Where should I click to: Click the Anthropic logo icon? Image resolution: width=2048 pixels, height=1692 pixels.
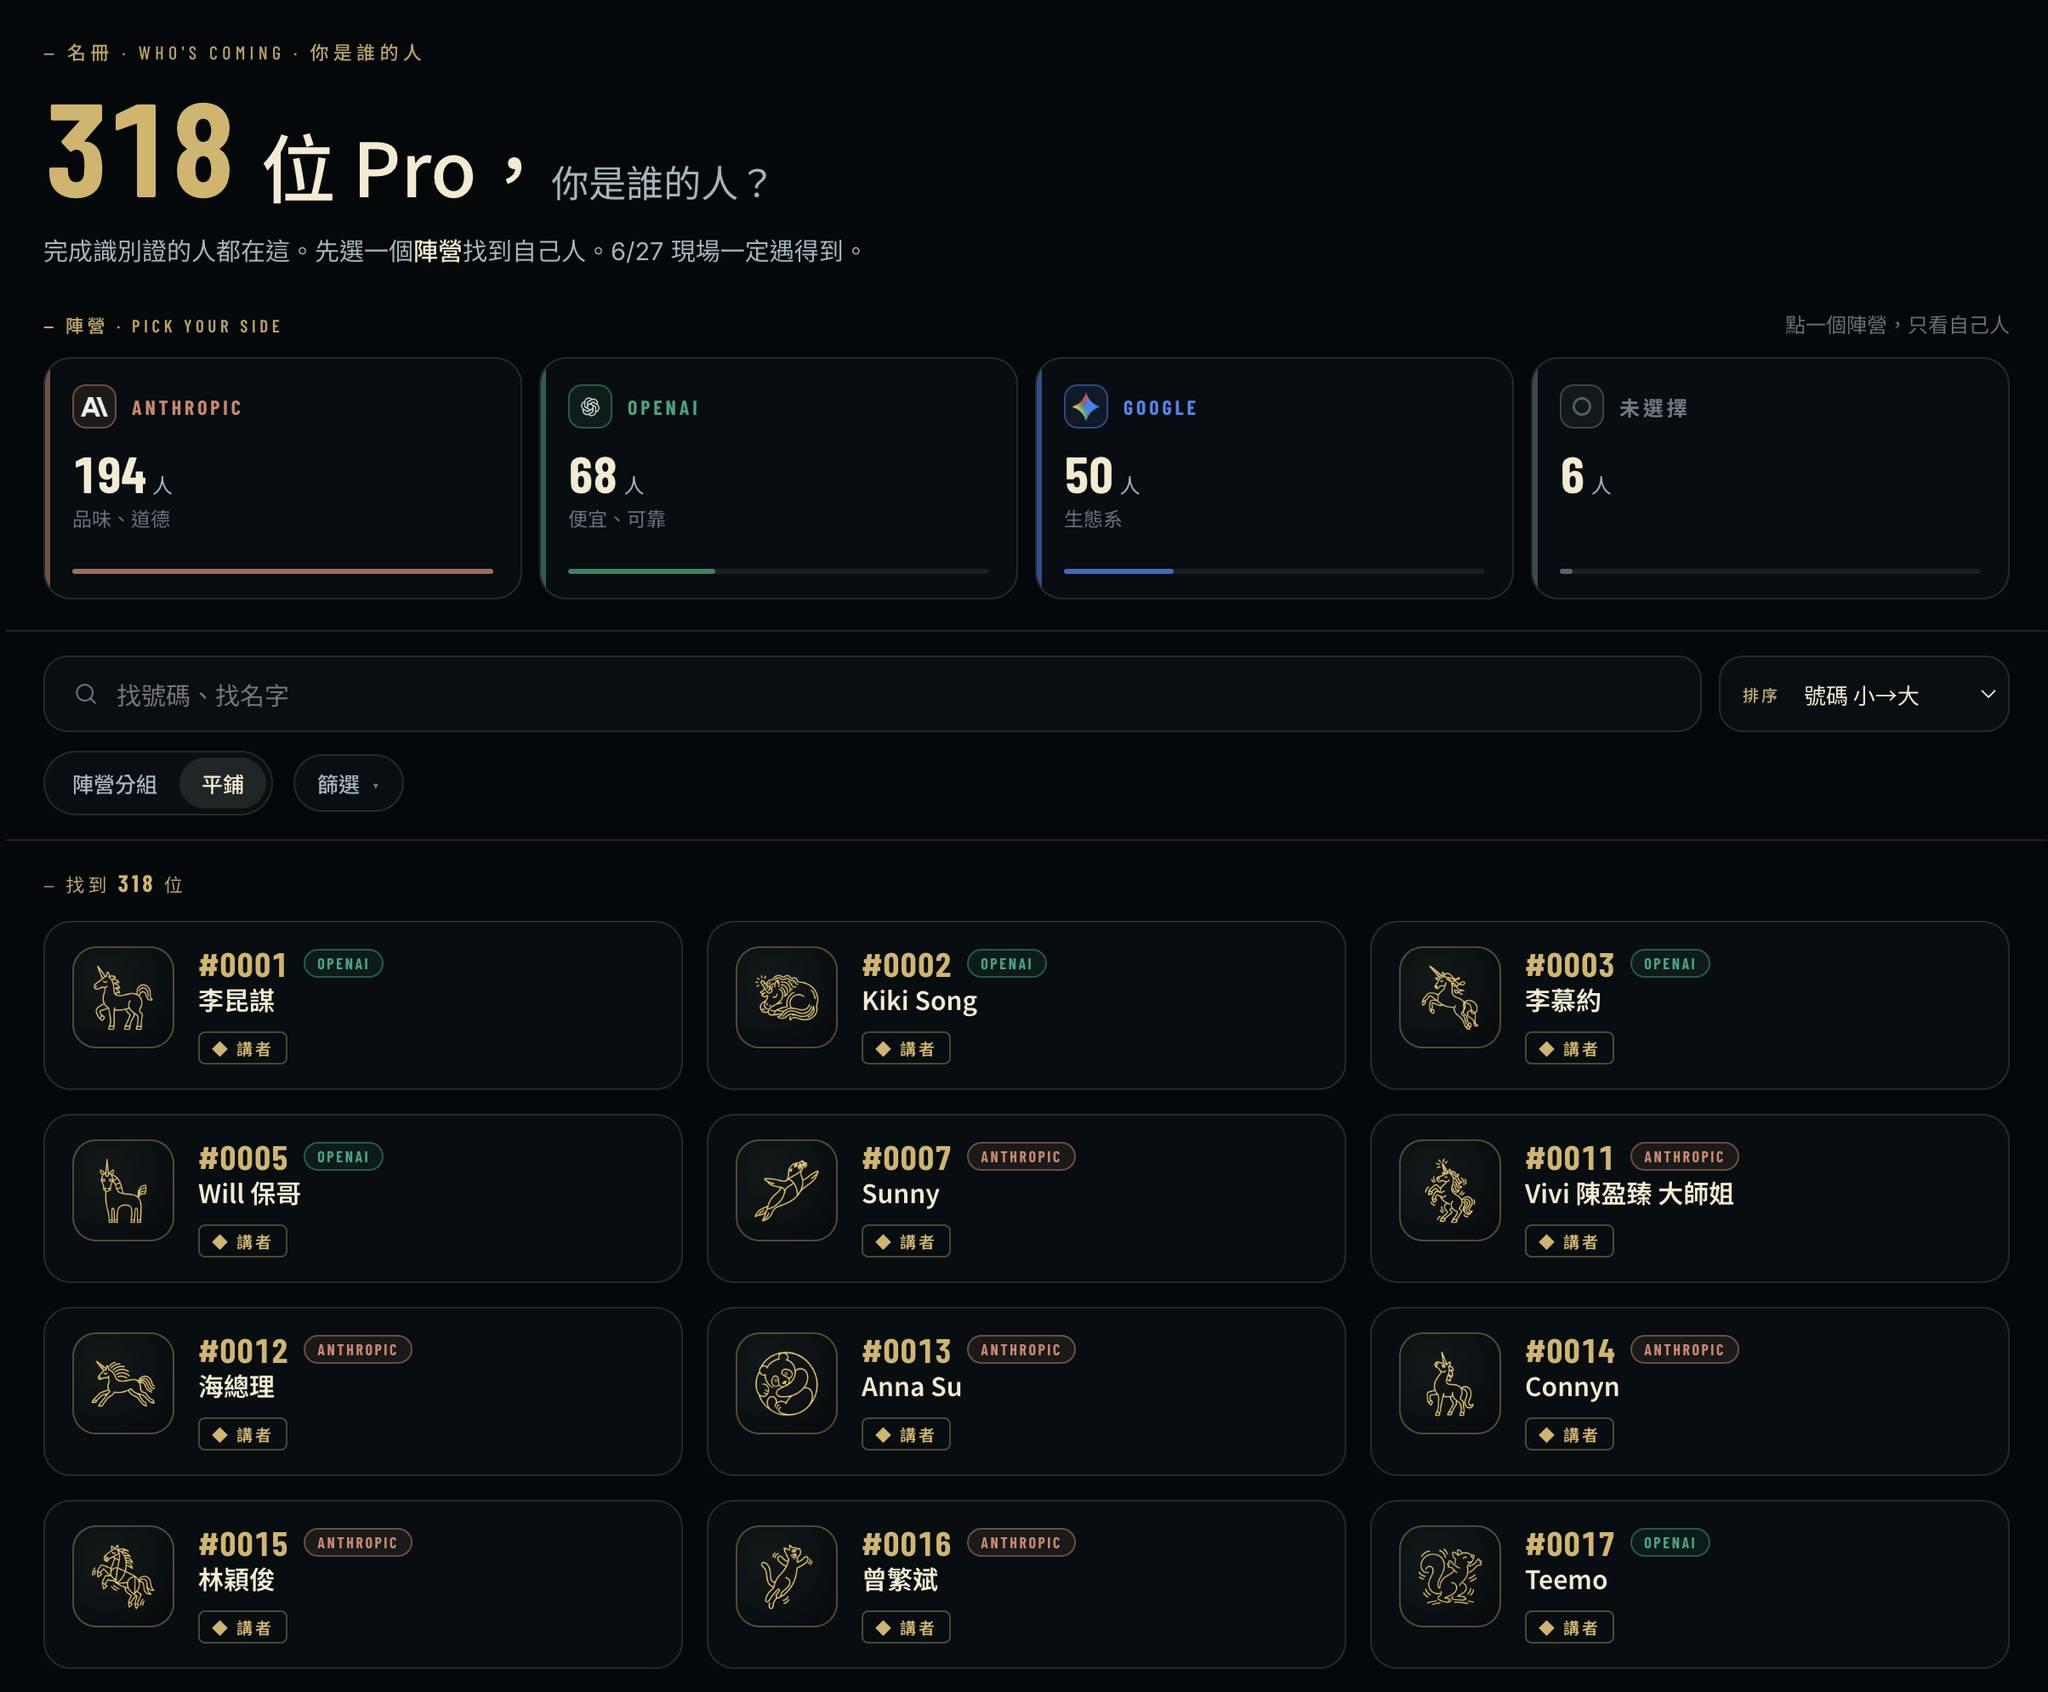click(94, 407)
